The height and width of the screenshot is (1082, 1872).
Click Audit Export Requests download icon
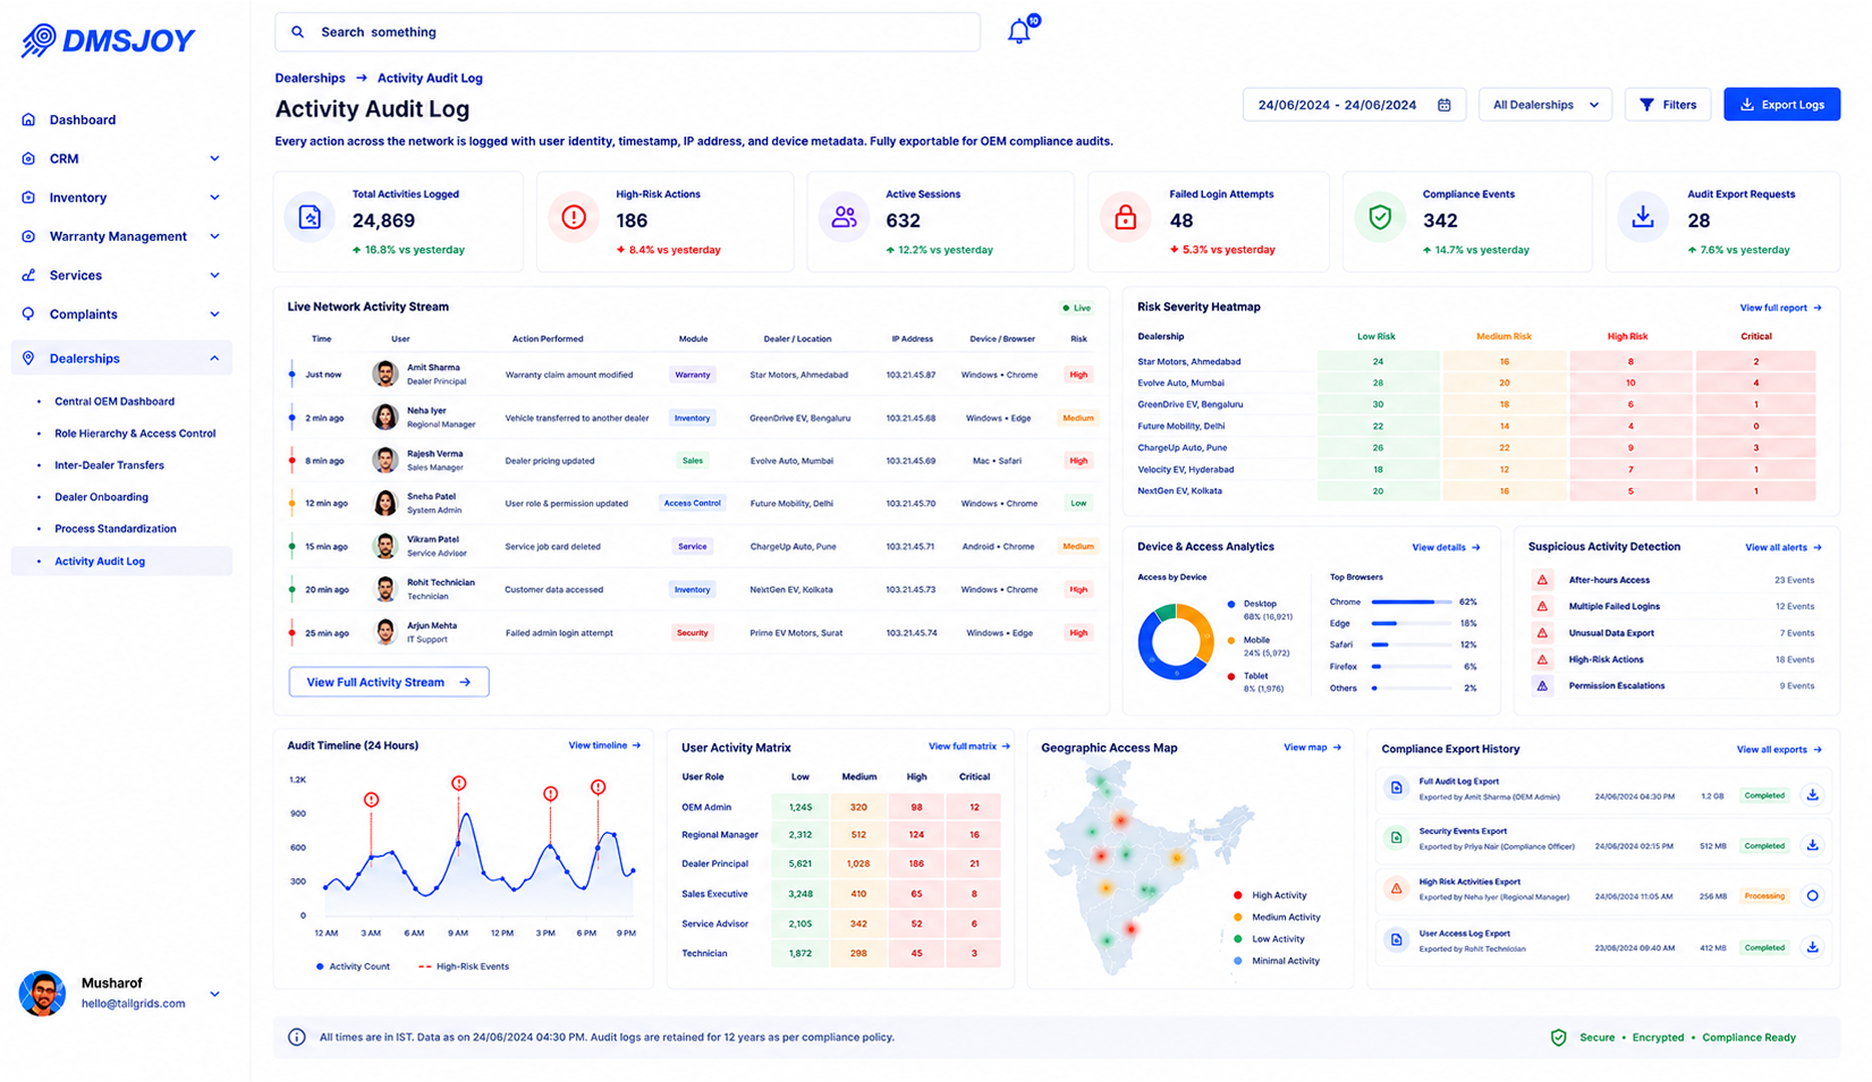coord(1642,217)
